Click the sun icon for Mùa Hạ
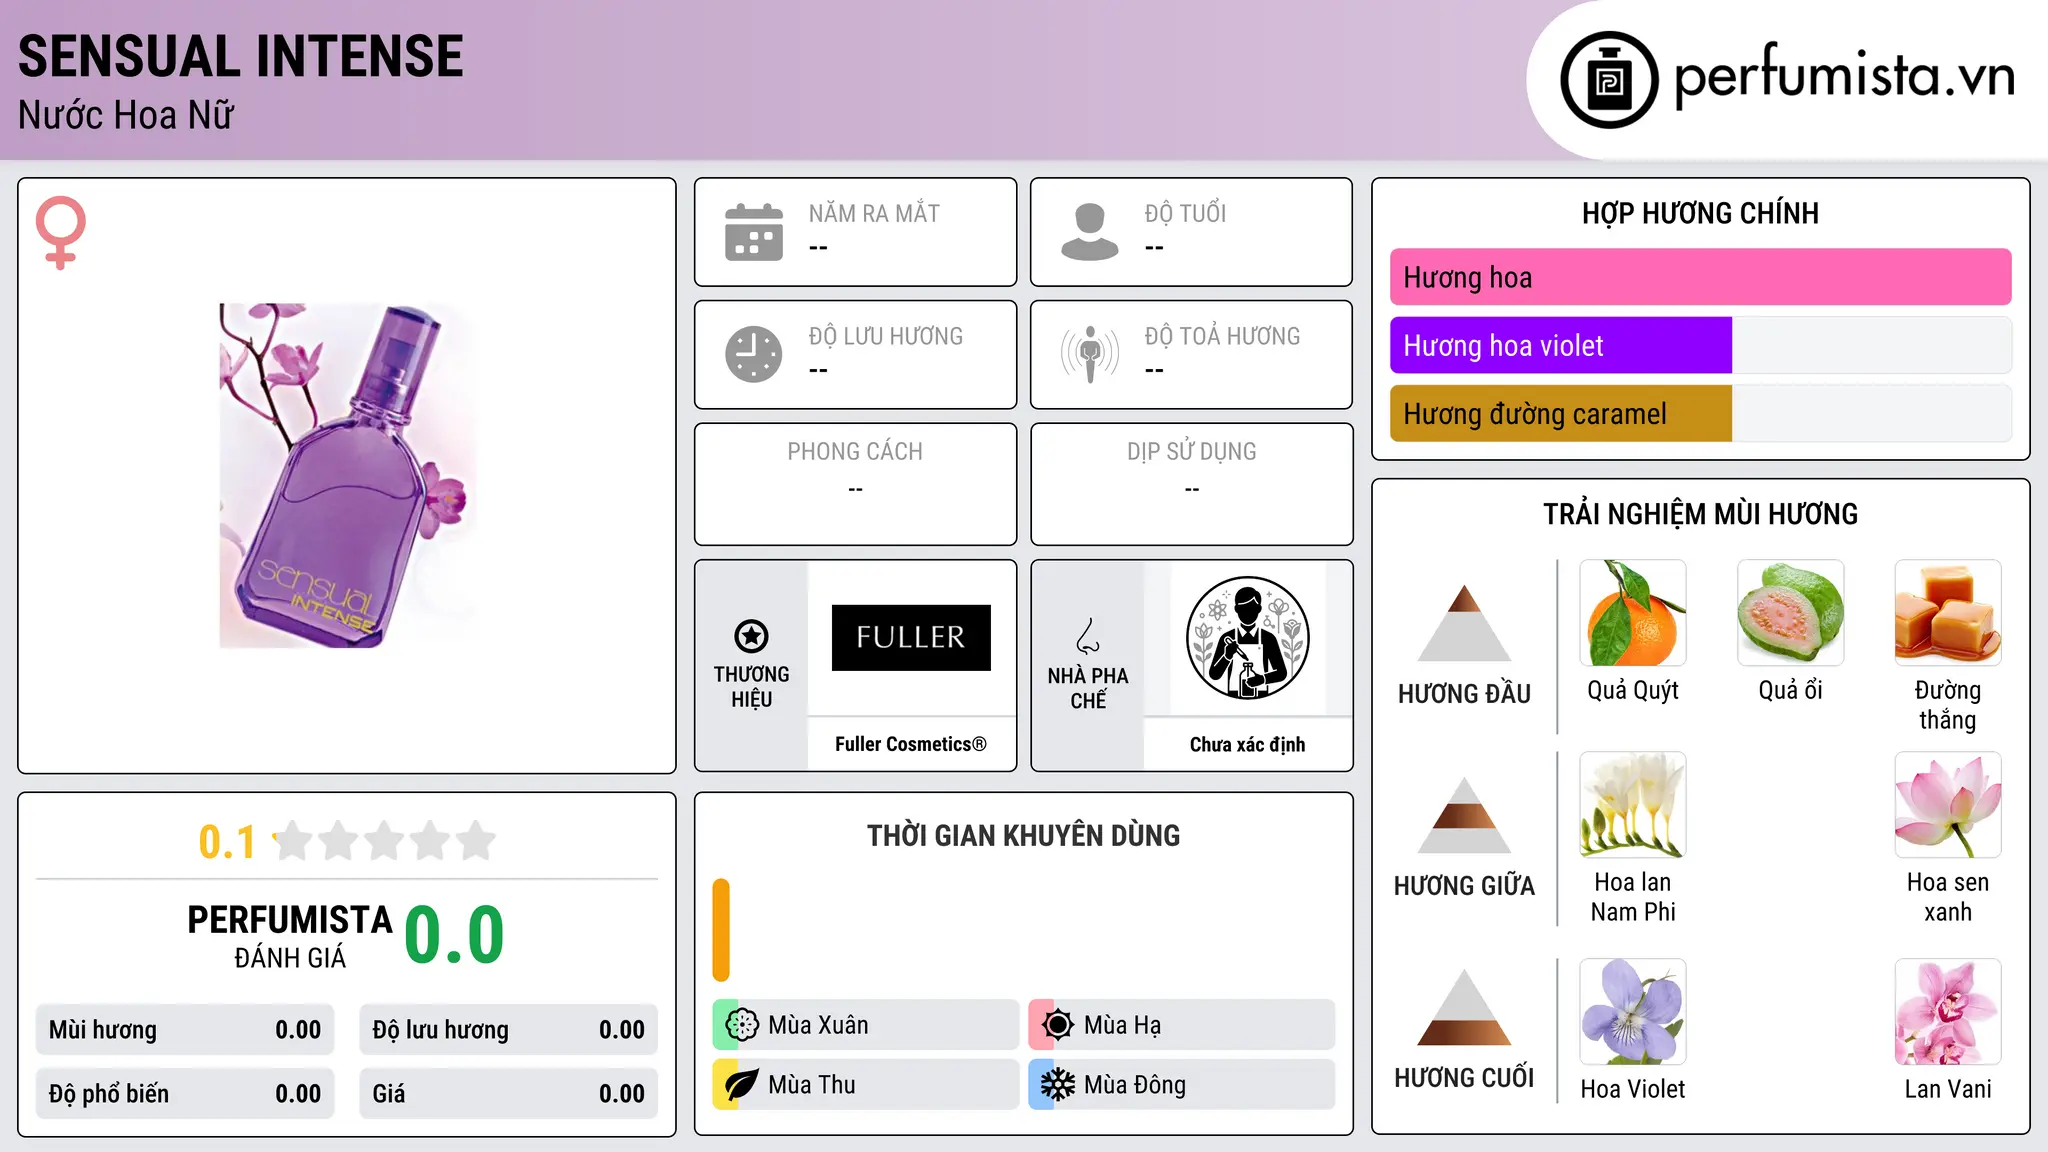The image size is (2048, 1152). 1057,1025
